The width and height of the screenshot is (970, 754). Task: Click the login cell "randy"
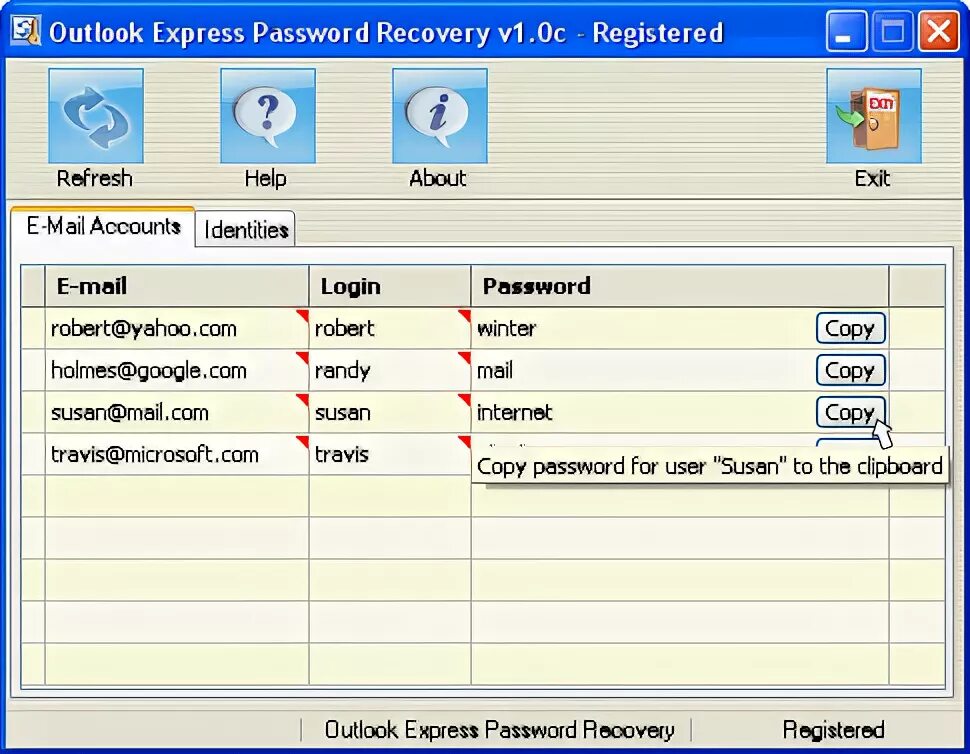pyautogui.click(x=390, y=371)
